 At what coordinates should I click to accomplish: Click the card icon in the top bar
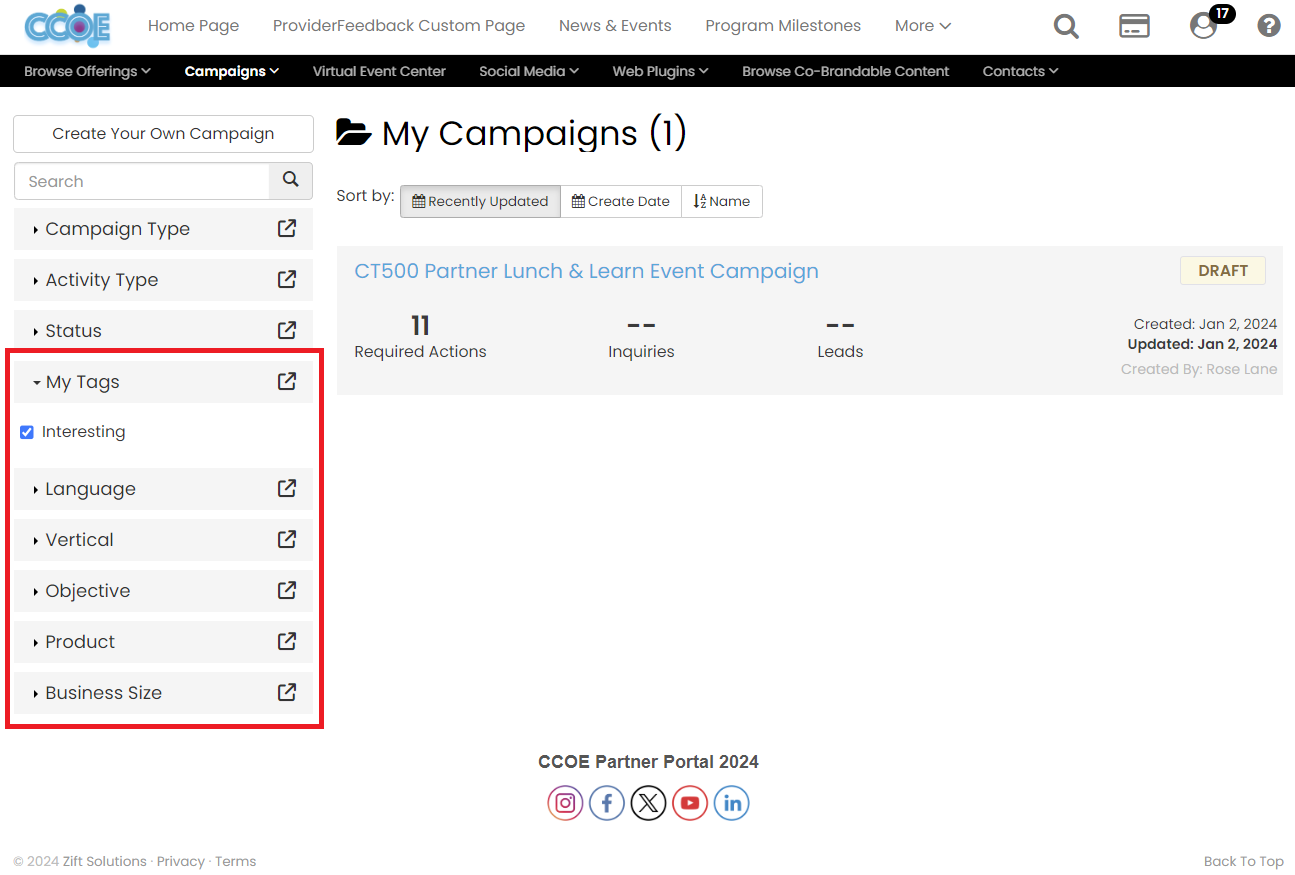(x=1134, y=26)
